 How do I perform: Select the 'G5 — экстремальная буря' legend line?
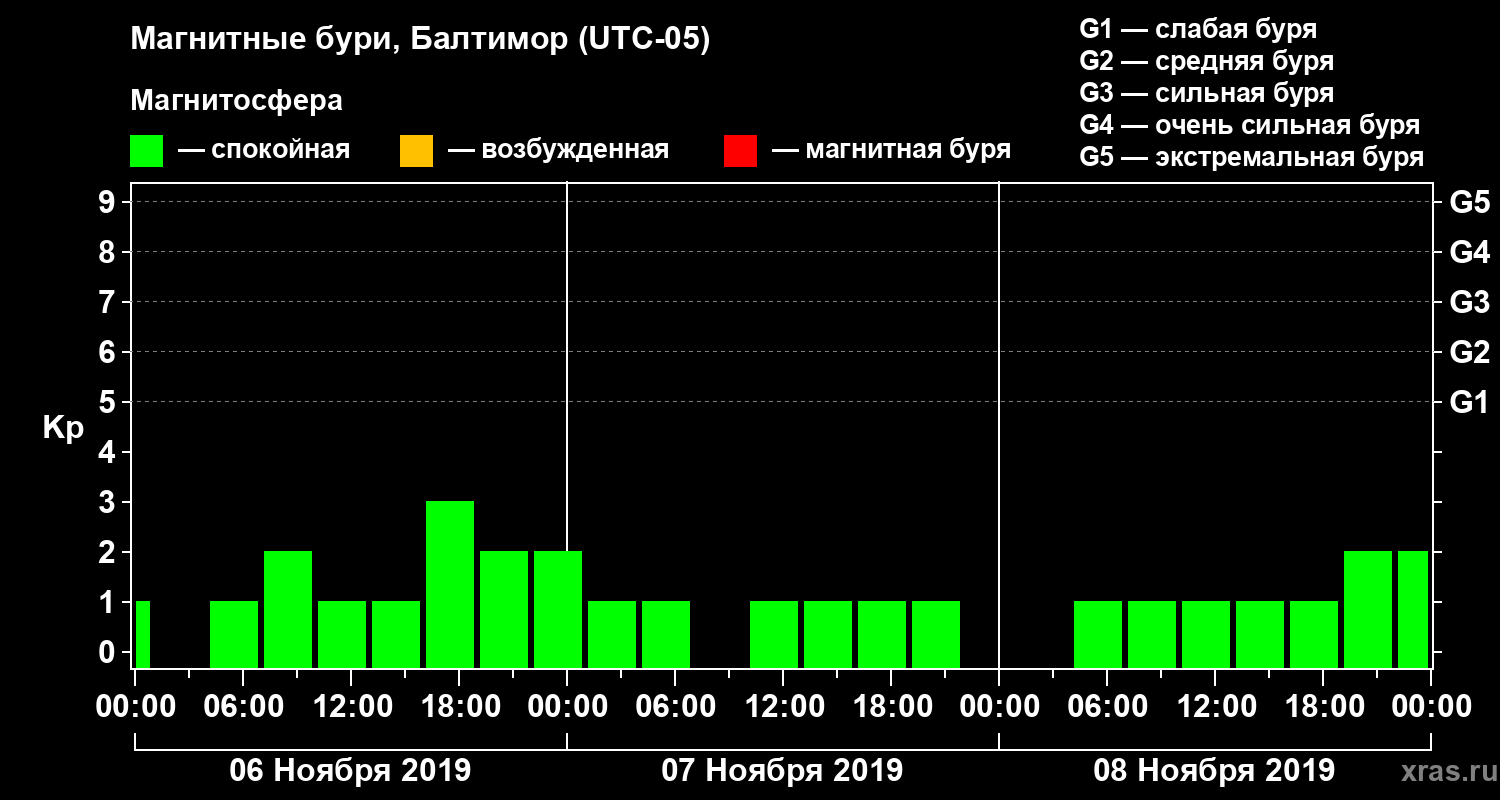coord(1251,157)
